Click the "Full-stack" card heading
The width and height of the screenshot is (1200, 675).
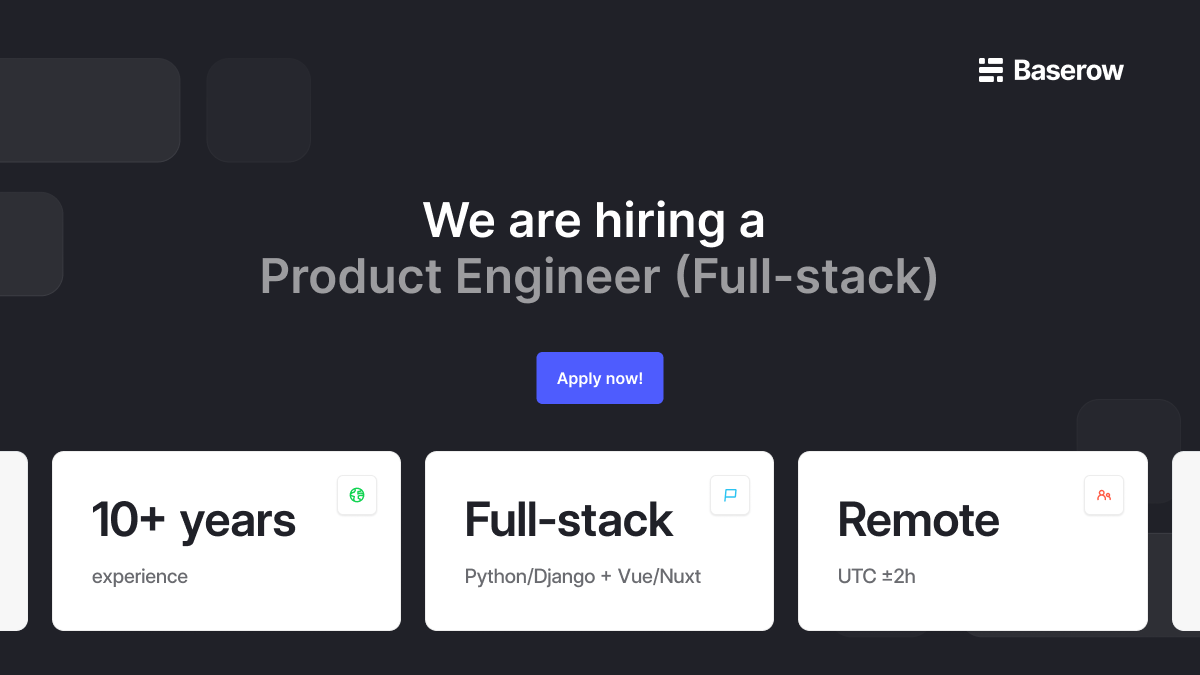click(x=568, y=521)
